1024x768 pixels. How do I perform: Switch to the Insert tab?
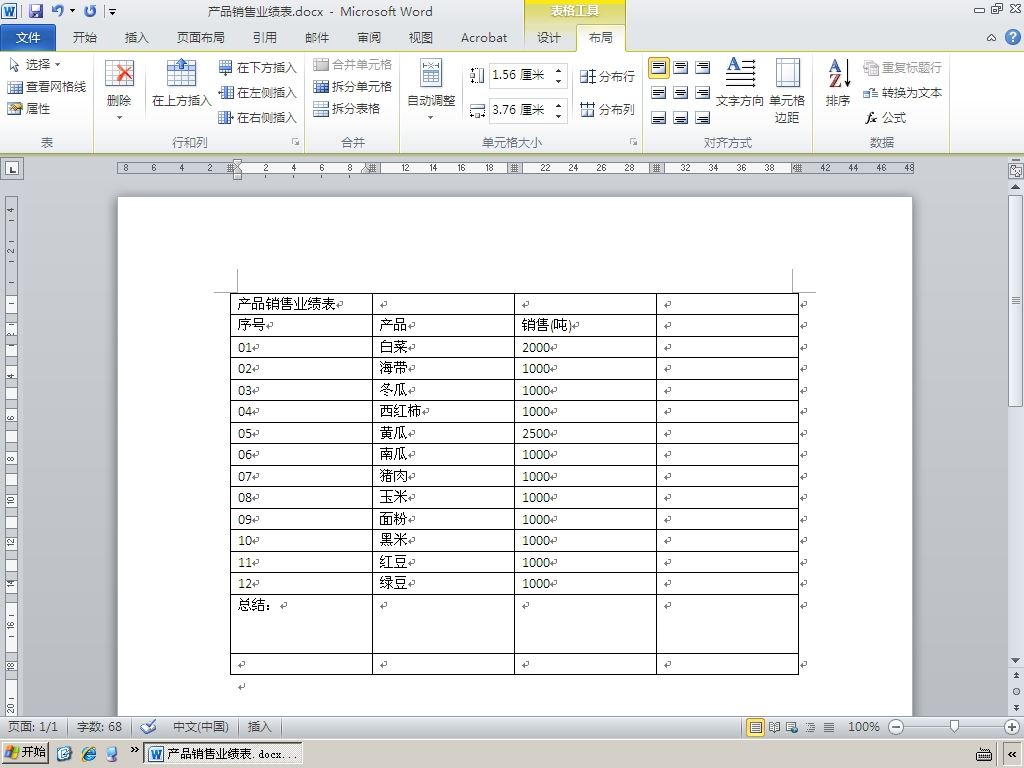pos(136,38)
